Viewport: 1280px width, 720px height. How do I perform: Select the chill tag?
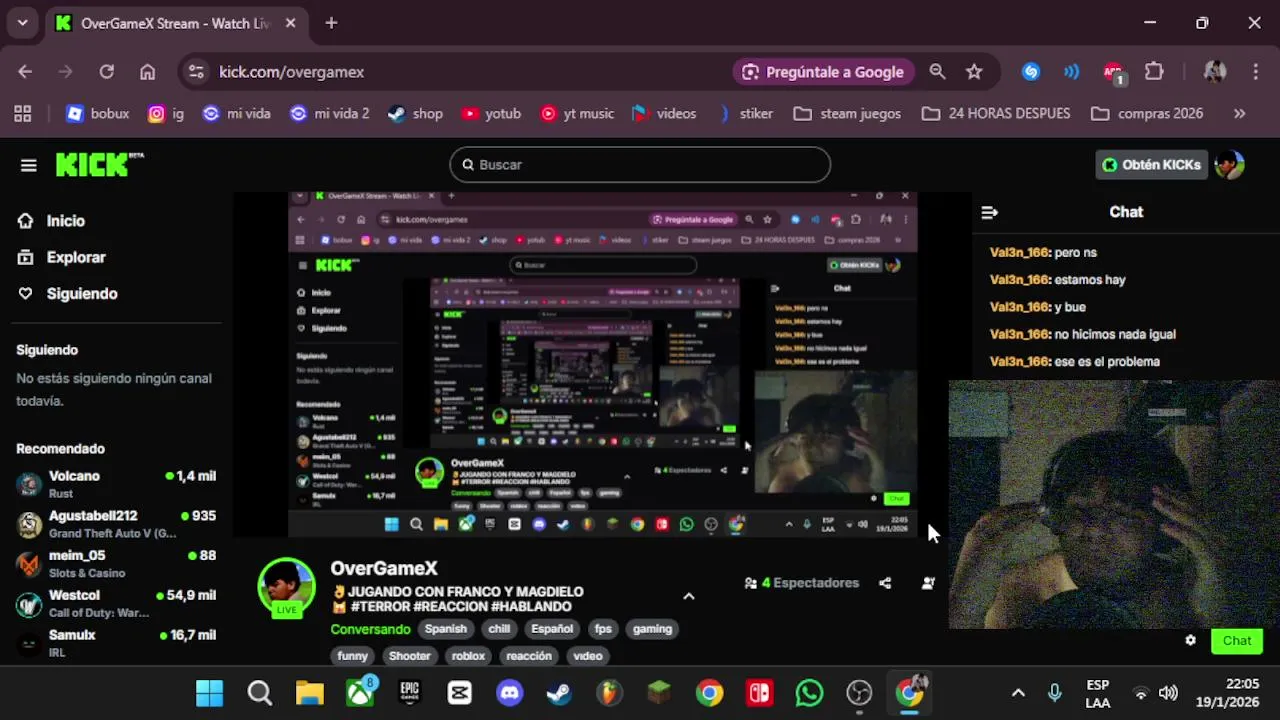(499, 629)
